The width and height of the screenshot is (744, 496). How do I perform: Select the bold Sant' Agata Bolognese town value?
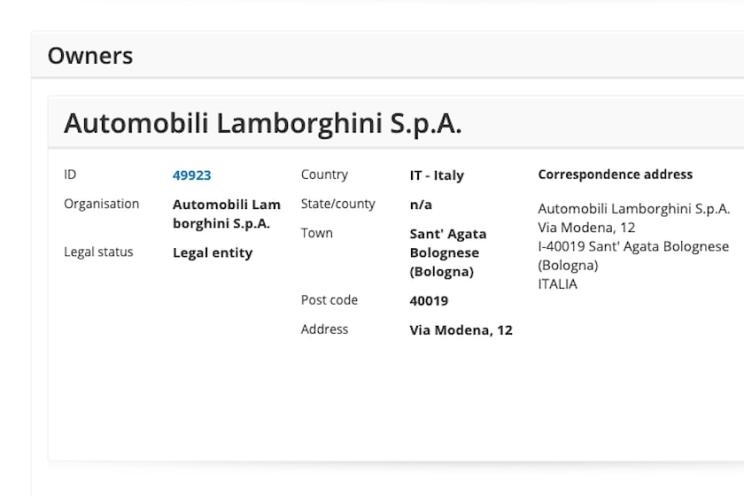coord(448,252)
